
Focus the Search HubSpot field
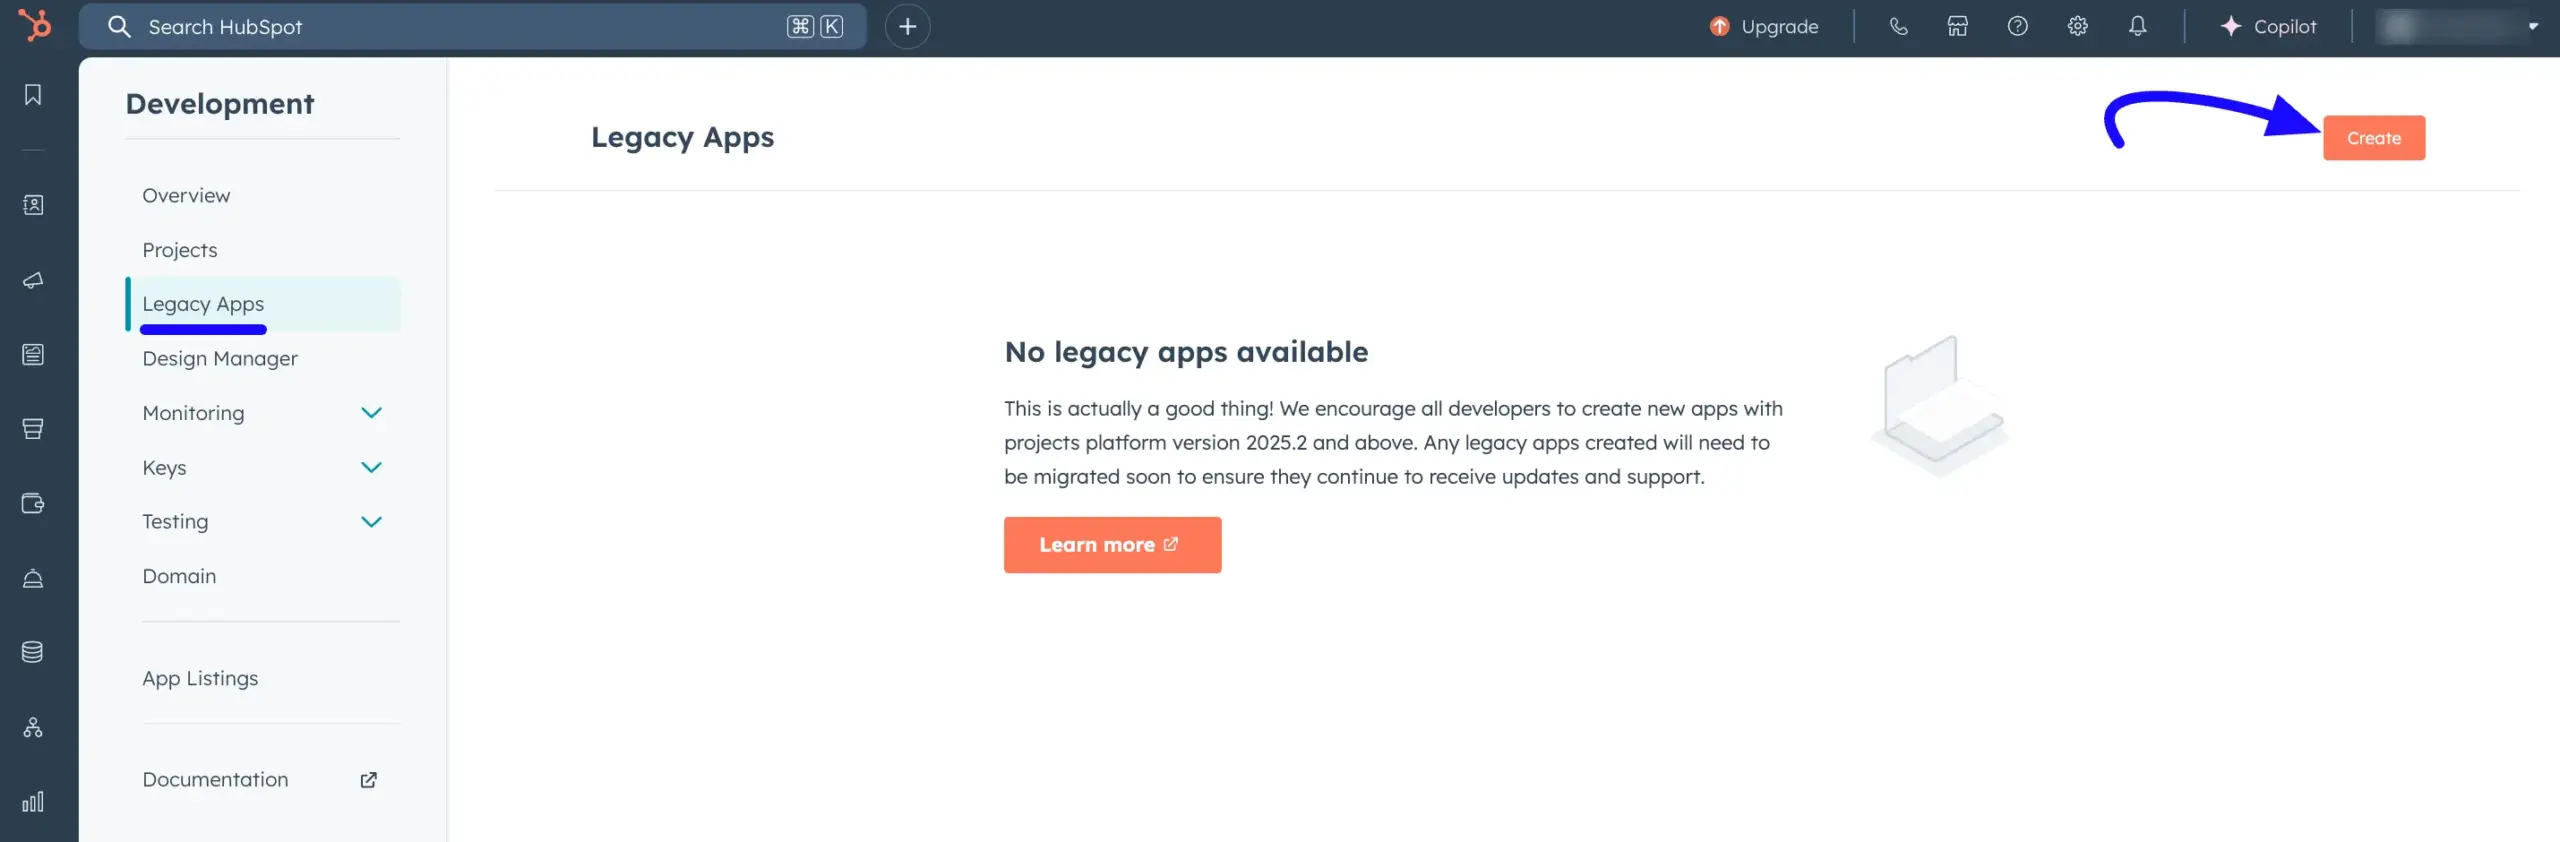coord(472,27)
